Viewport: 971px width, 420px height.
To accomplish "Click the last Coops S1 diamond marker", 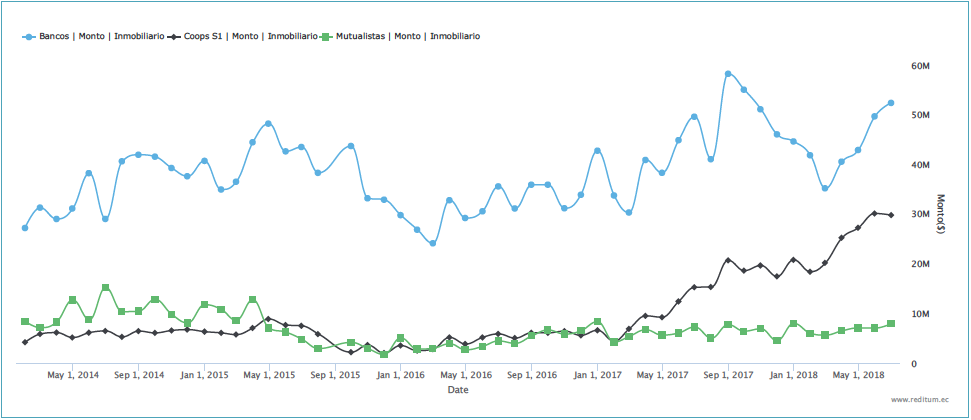I will tap(891, 215).
